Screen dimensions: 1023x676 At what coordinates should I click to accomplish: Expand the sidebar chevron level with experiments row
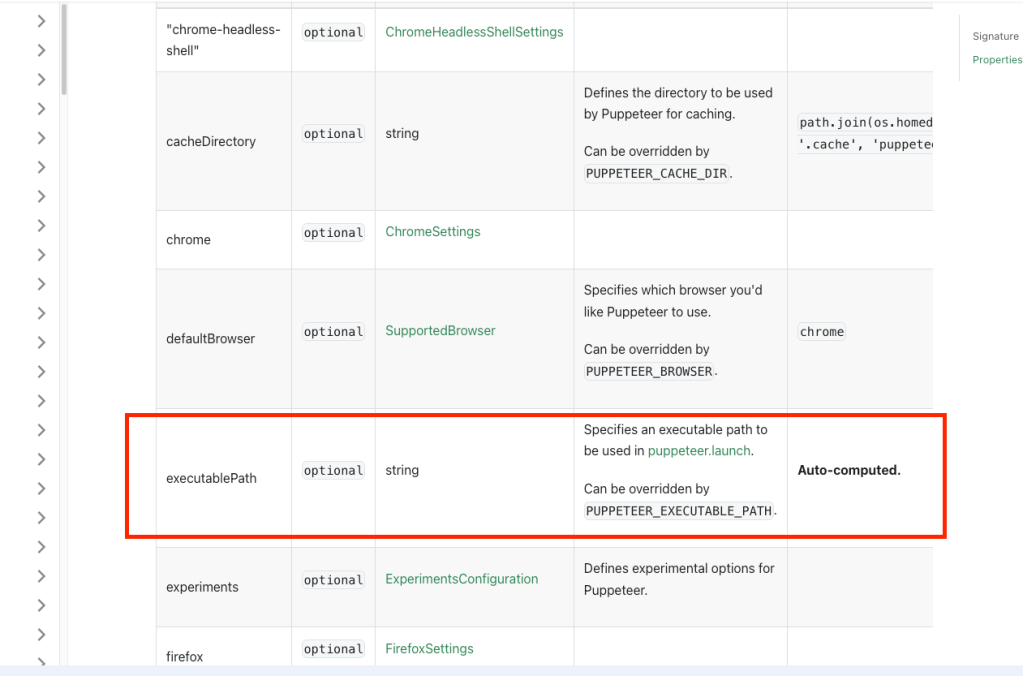click(41, 576)
